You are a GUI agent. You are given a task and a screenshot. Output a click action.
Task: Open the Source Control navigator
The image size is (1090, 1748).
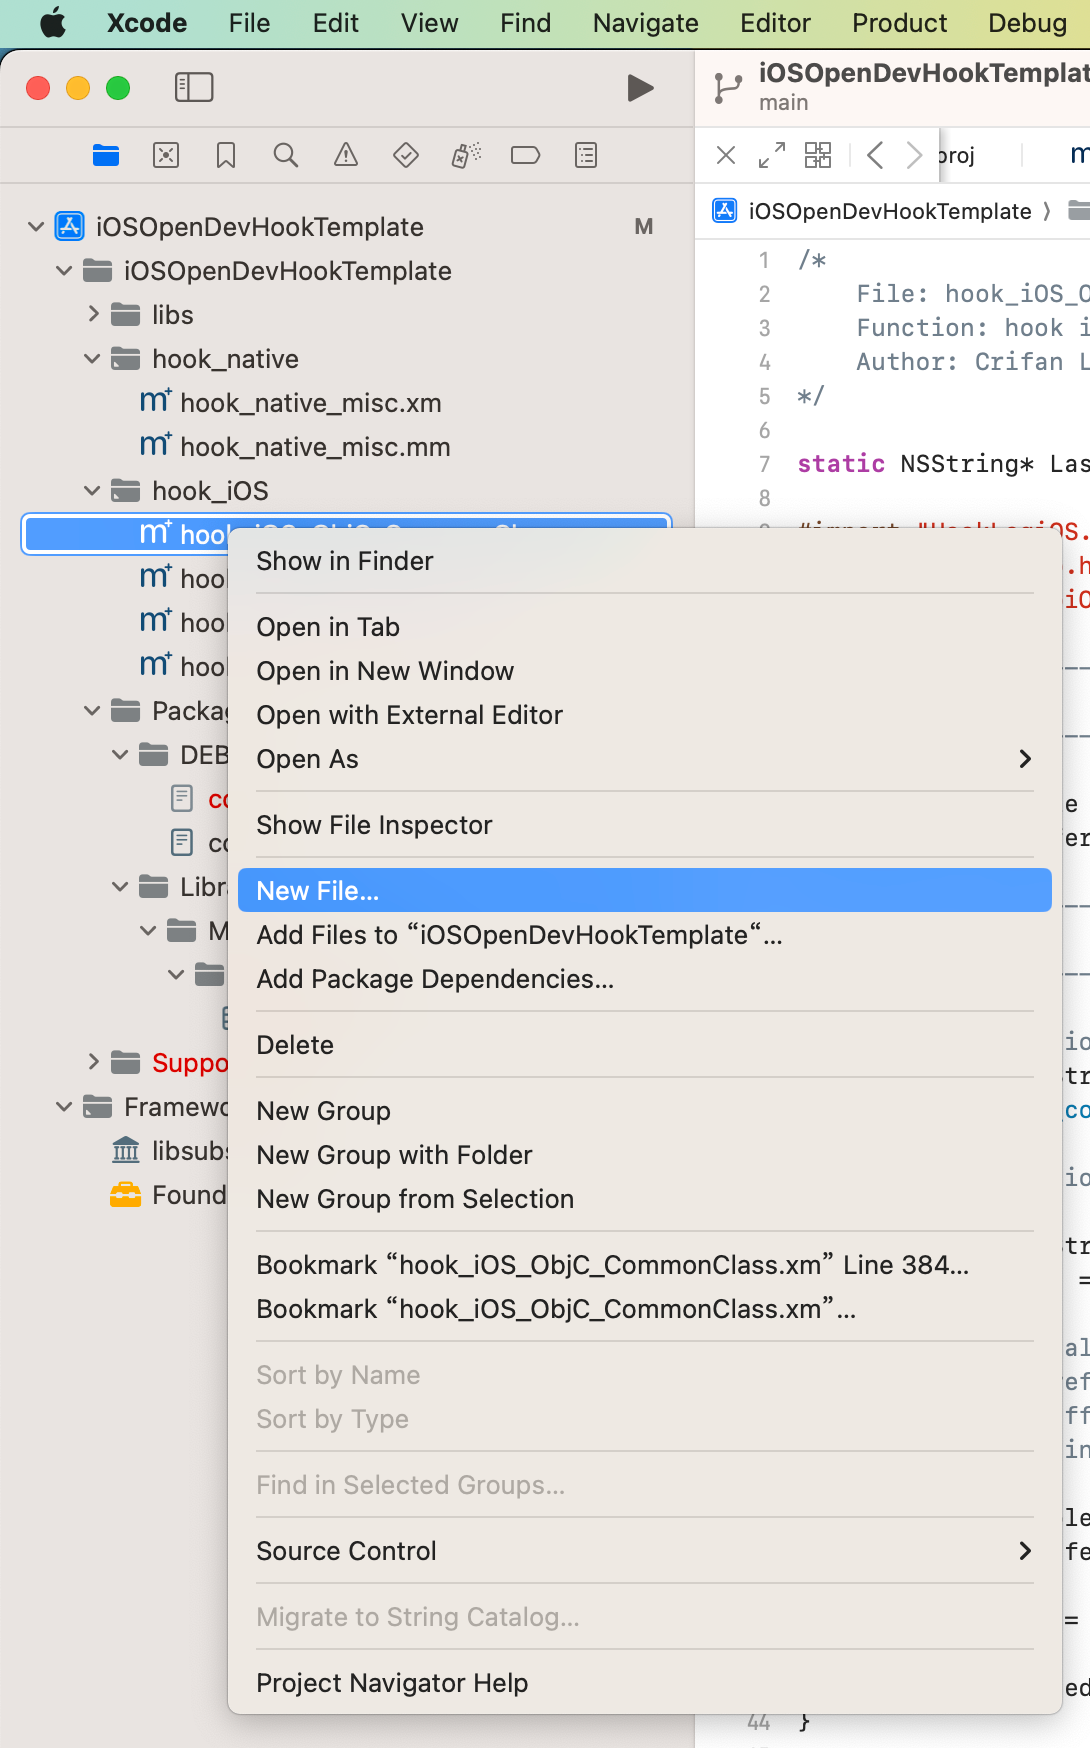pyautogui.click(x=166, y=155)
